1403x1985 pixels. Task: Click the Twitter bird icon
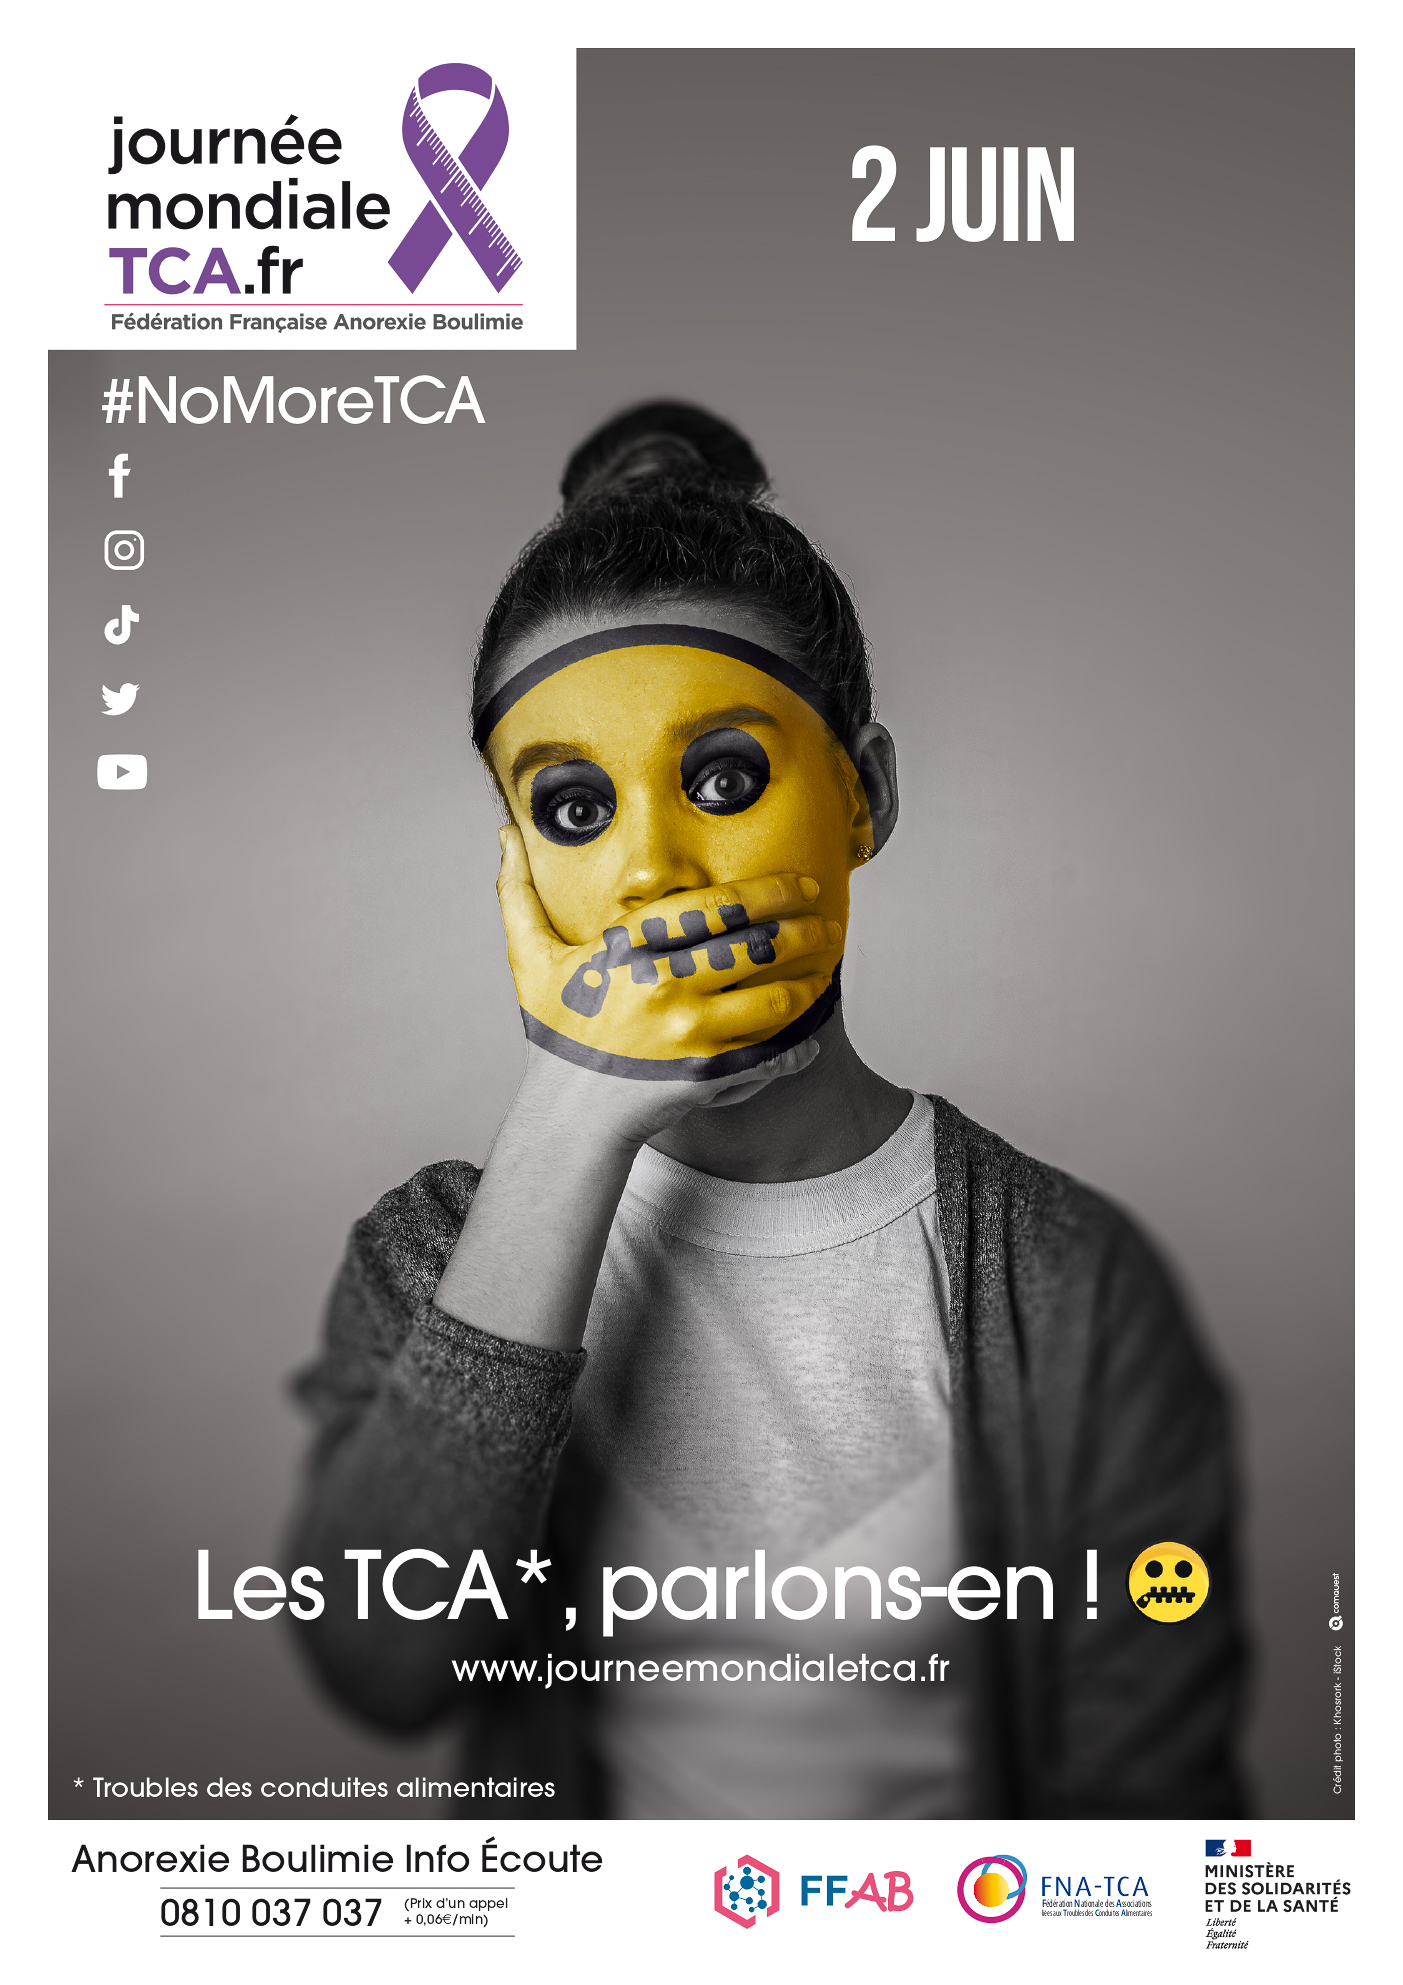(121, 699)
